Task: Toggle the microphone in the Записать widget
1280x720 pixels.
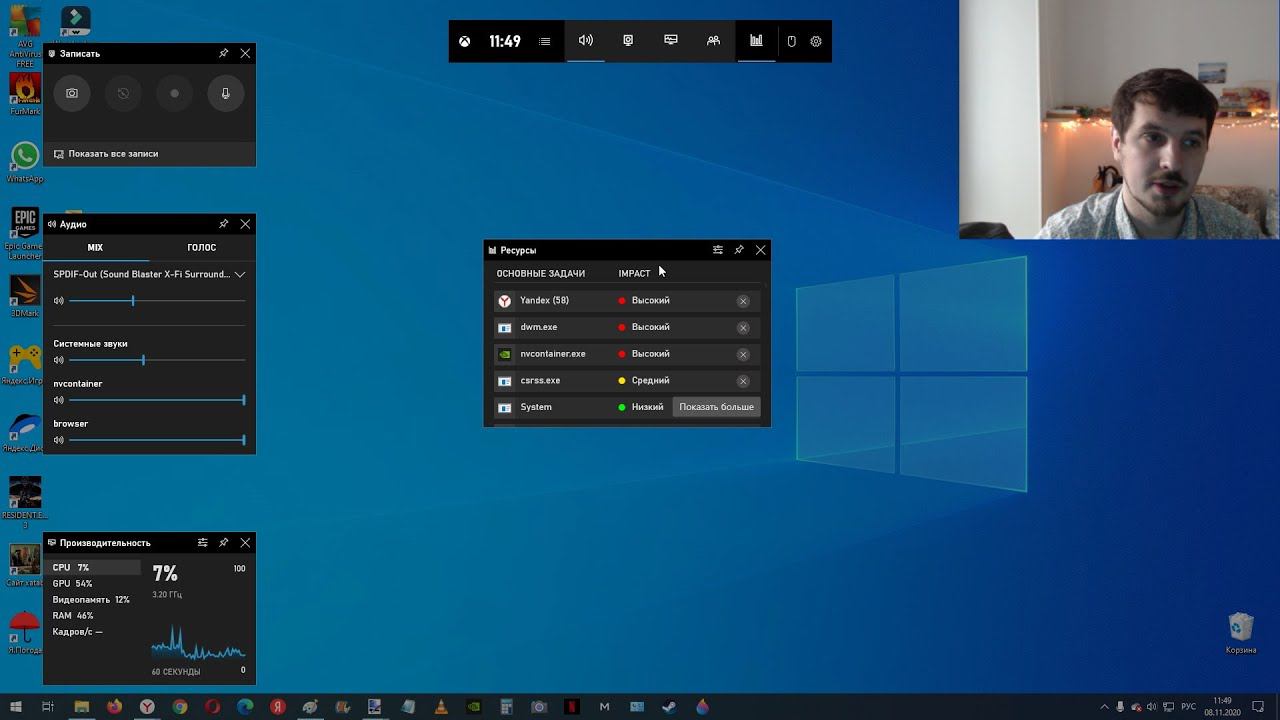Action: (x=225, y=93)
